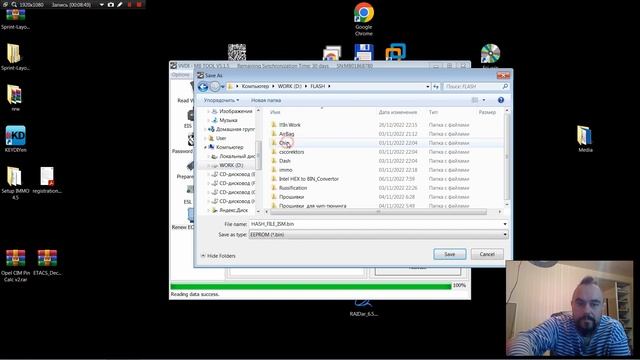Open the view options dropdown arrow
The height and width of the screenshot is (360, 640).
point(484,100)
